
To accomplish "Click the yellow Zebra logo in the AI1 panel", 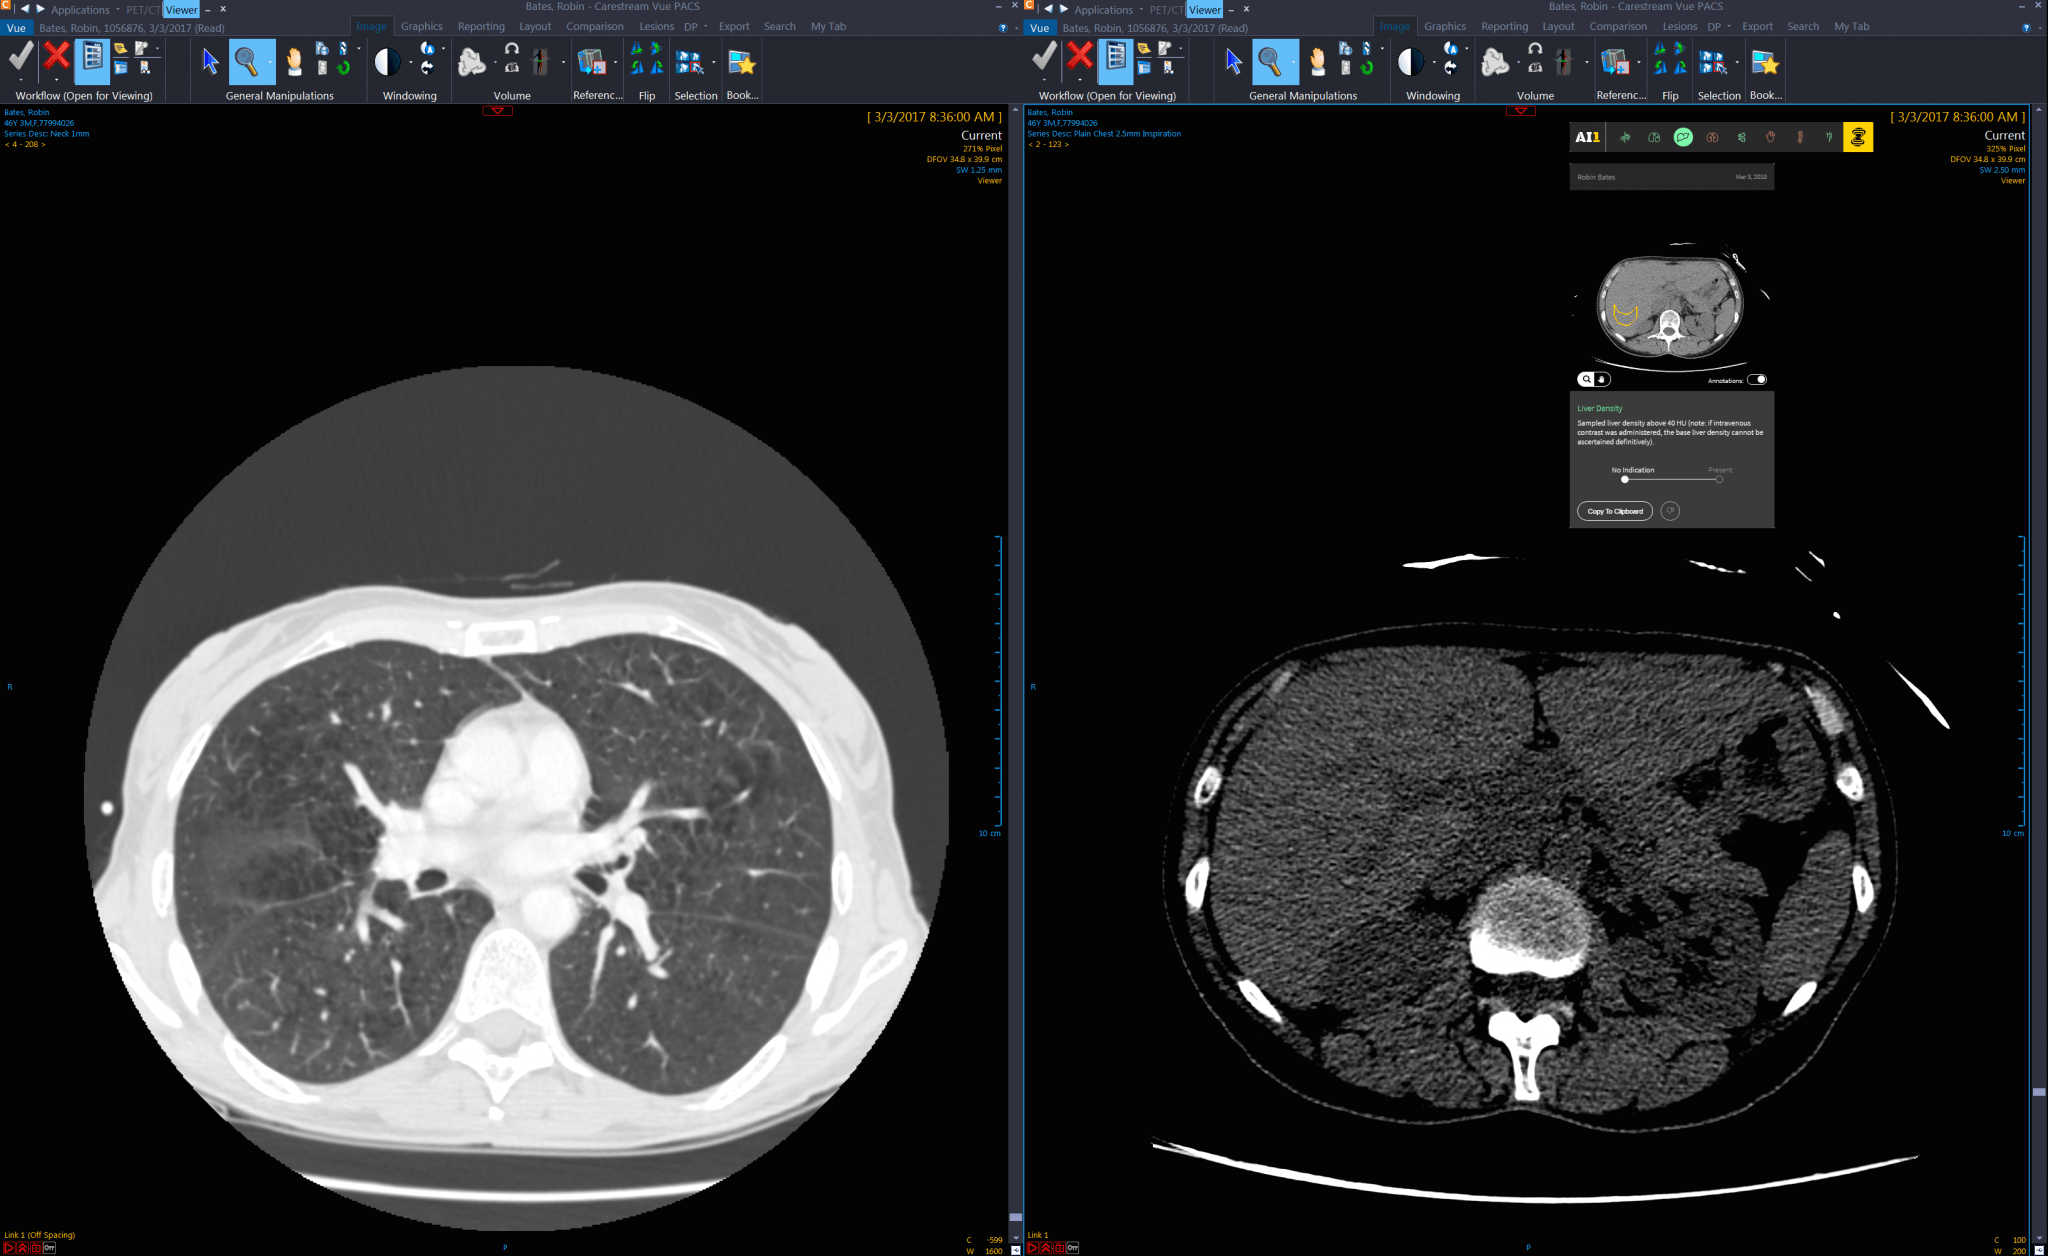I will [1858, 137].
